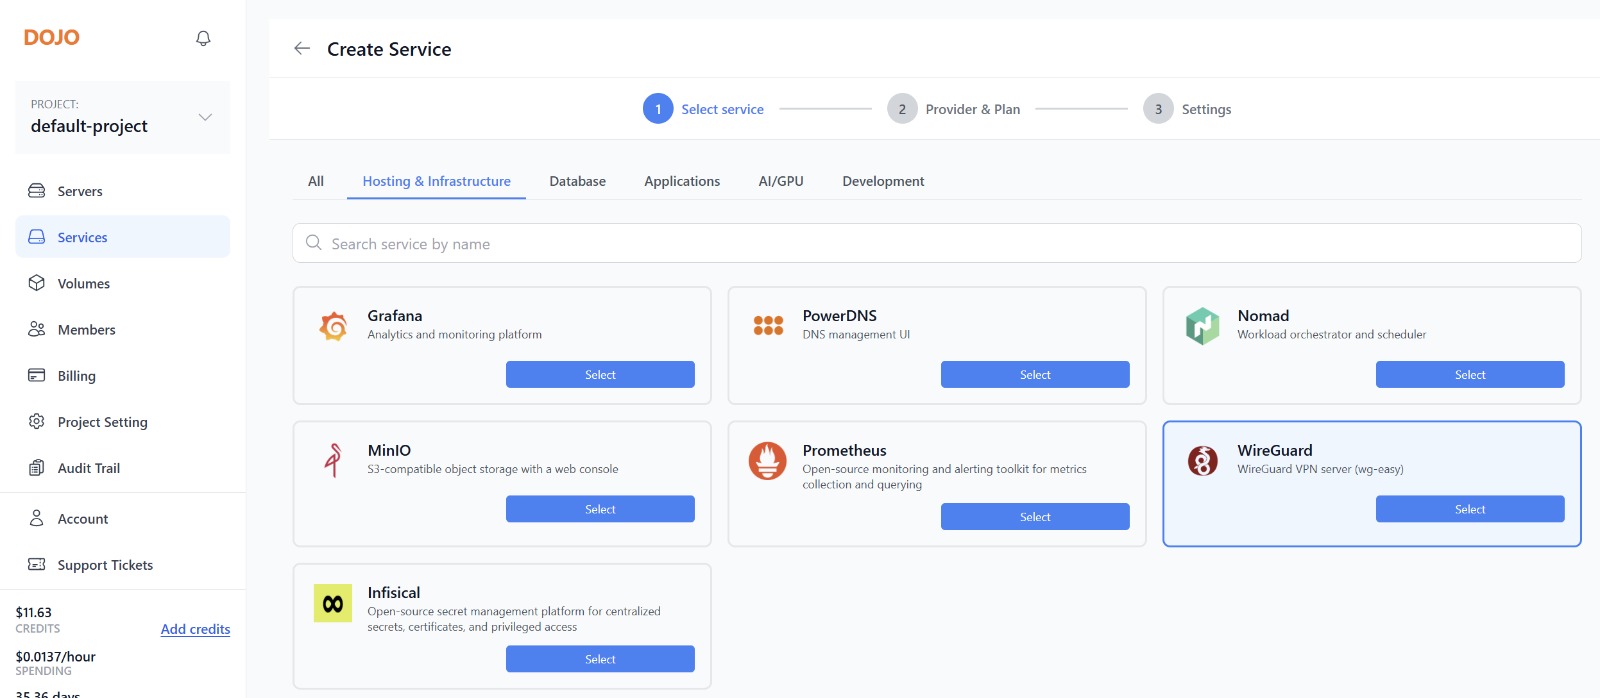Go to Billing page
The width and height of the screenshot is (1600, 698).
click(x=123, y=375)
